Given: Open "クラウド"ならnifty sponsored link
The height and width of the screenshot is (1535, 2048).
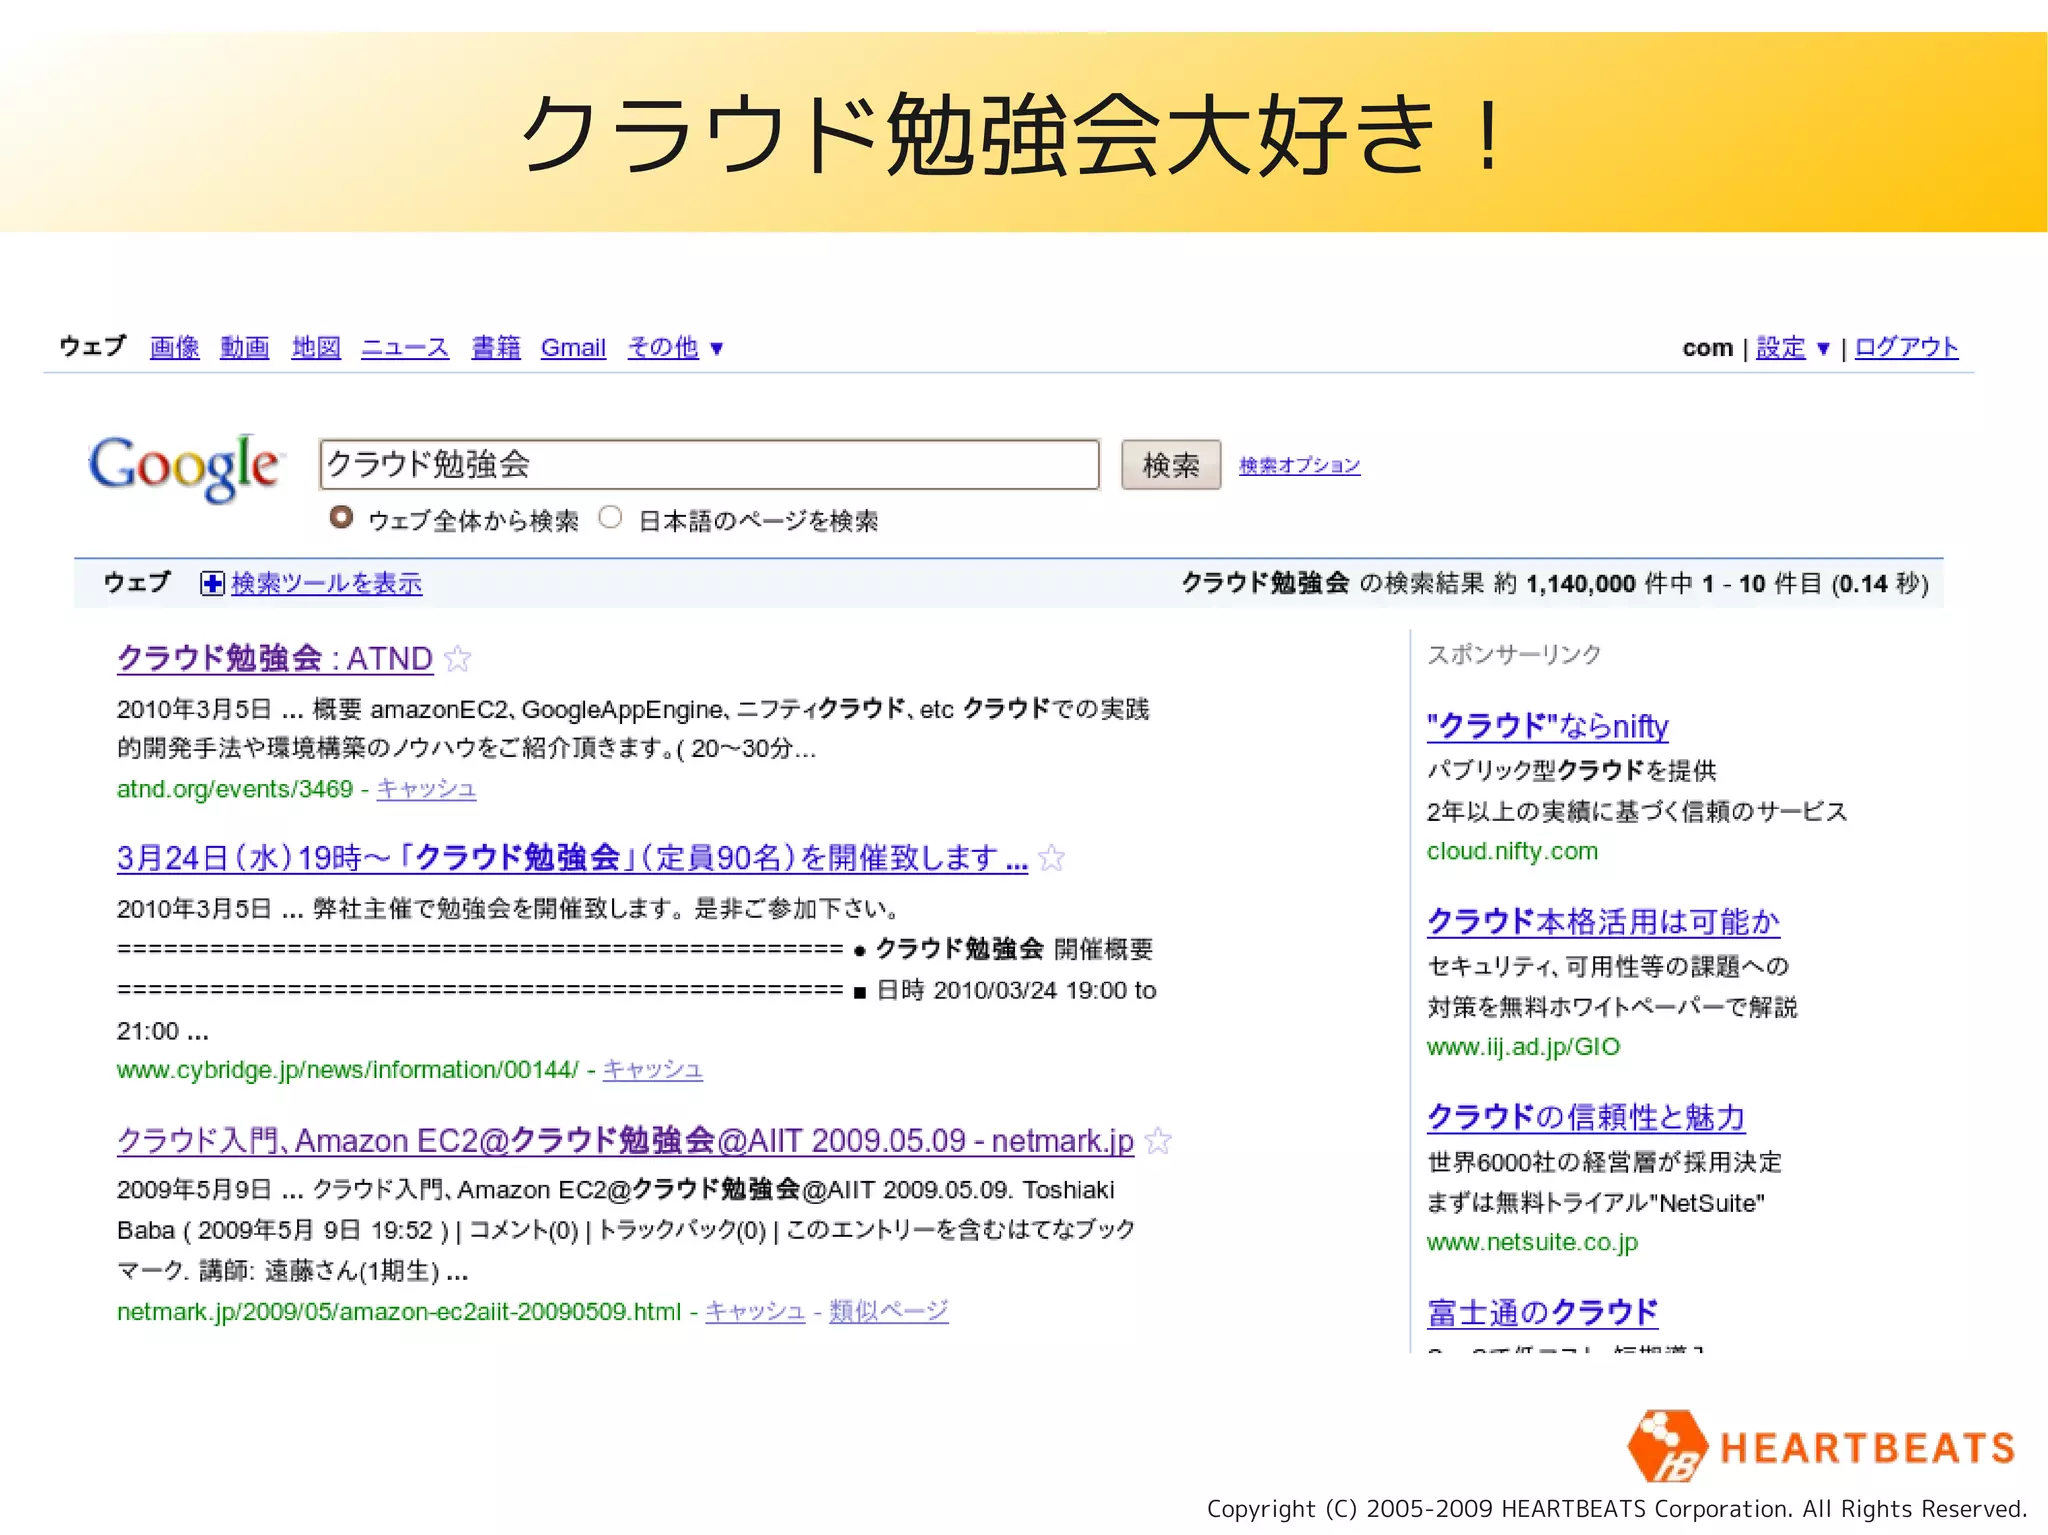Looking at the screenshot, I should click(x=1548, y=726).
